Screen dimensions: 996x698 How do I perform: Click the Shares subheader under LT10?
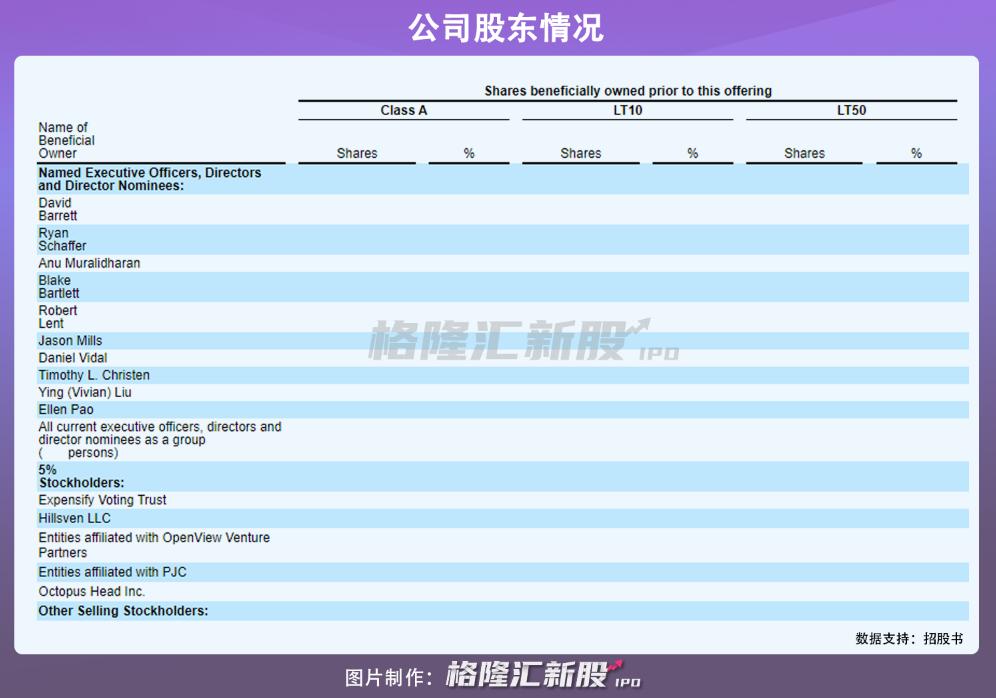(x=581, y=153)
